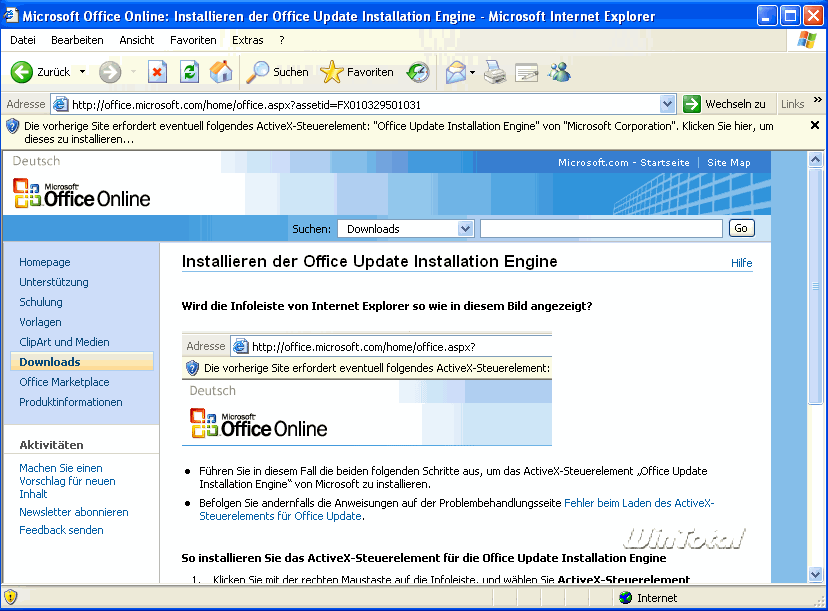Click the page icon in address bar
828x611 pixels.
click(x=61, y=104)
